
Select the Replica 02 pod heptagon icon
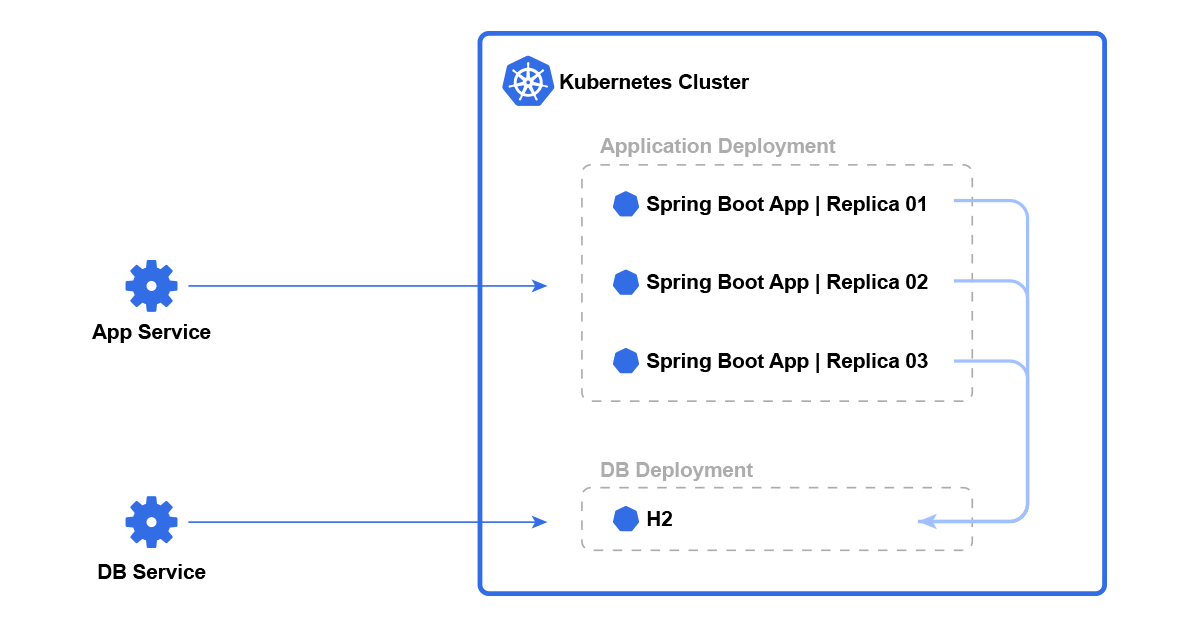626,282
